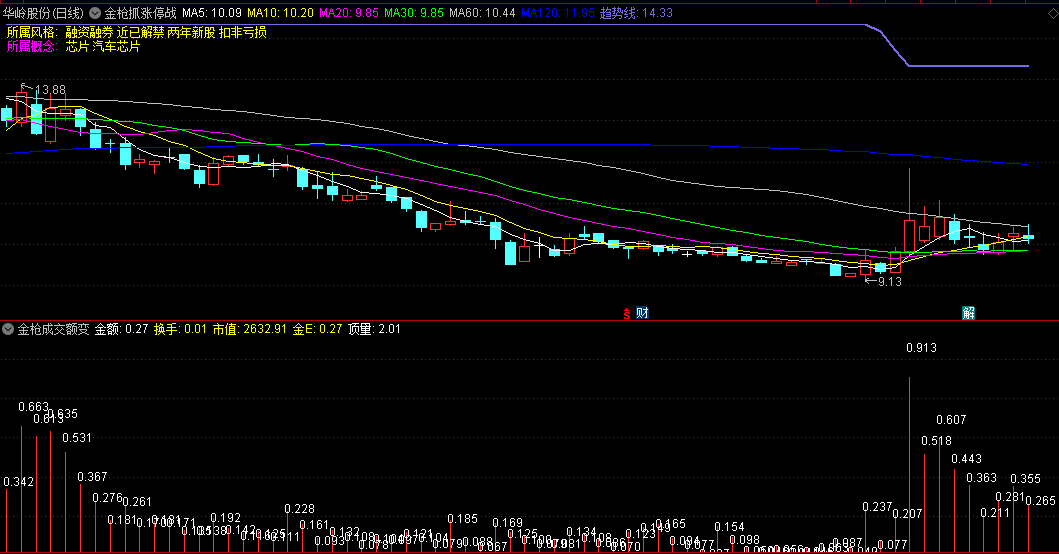
Task: Click the 财 financial report marker
Action: (x=642, y=313)
